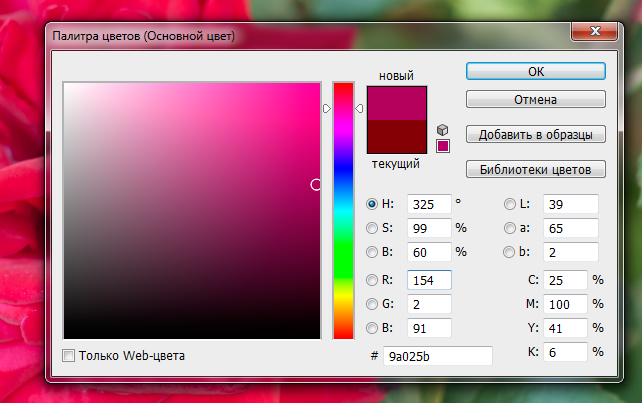Select the L lightness radio button
Image resolution: width=642 pixels, height=403 pixels.
[x=509, y=204]
